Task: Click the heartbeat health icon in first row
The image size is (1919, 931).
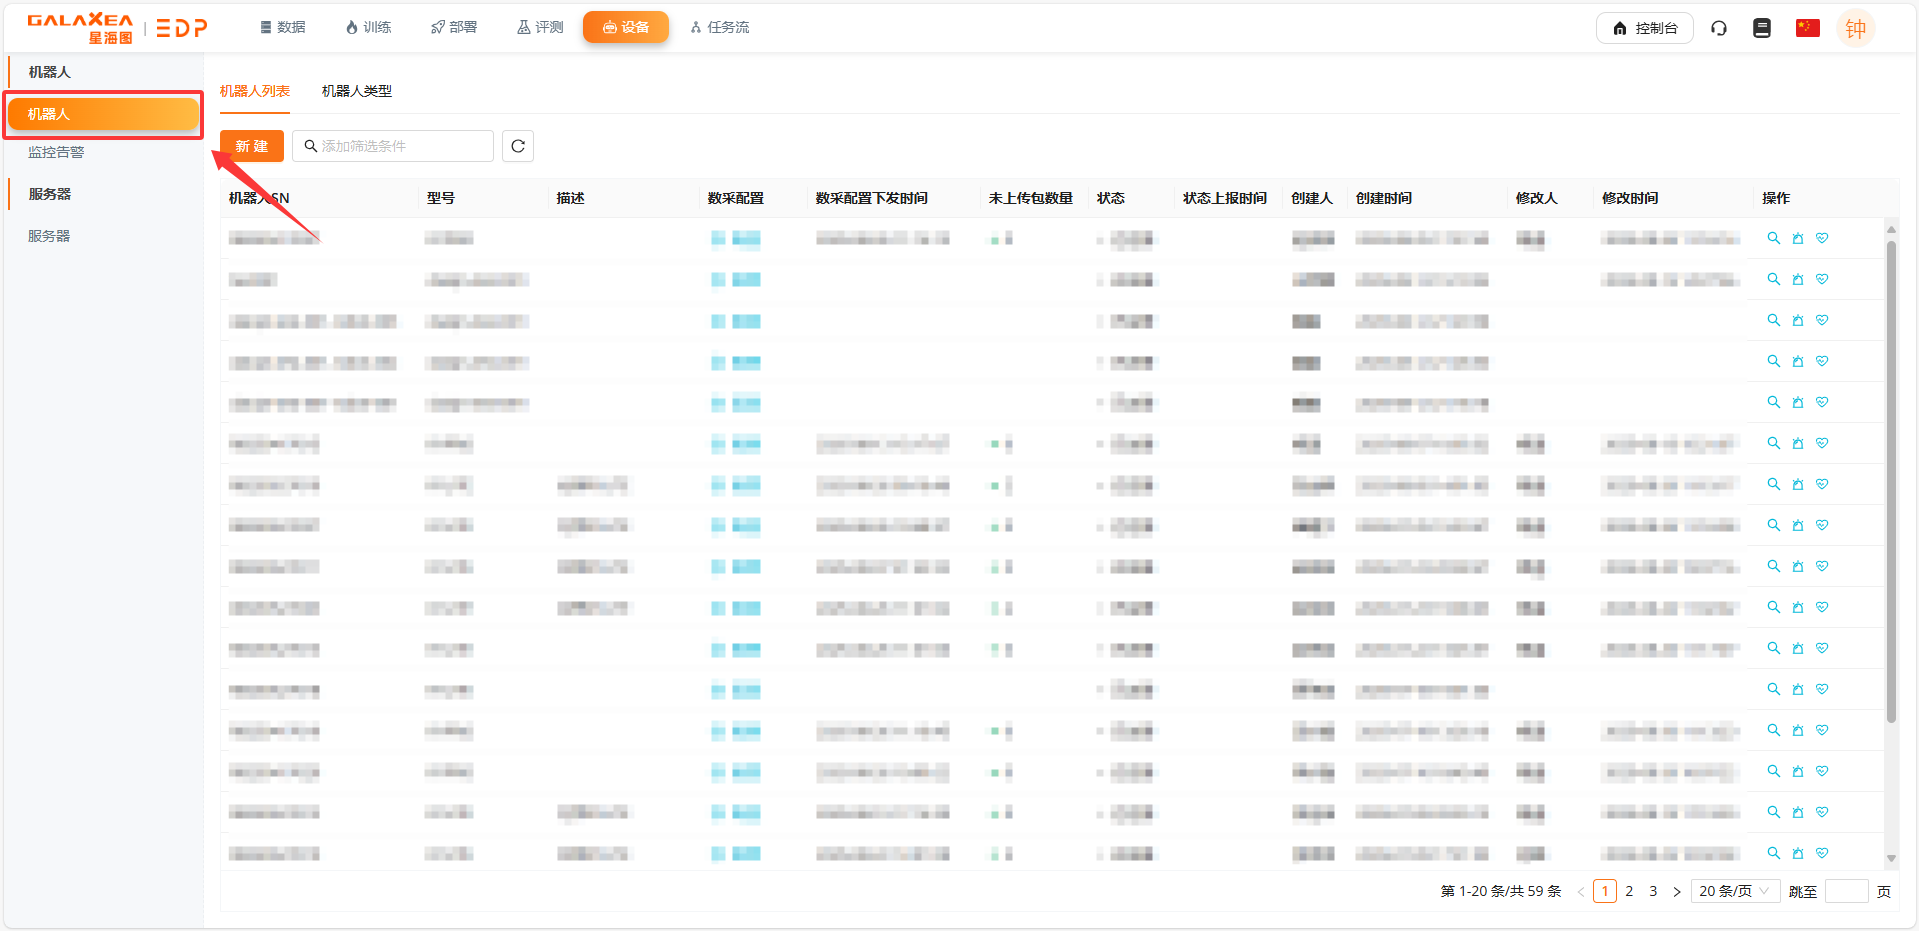Action: [x=1822, y=238]
